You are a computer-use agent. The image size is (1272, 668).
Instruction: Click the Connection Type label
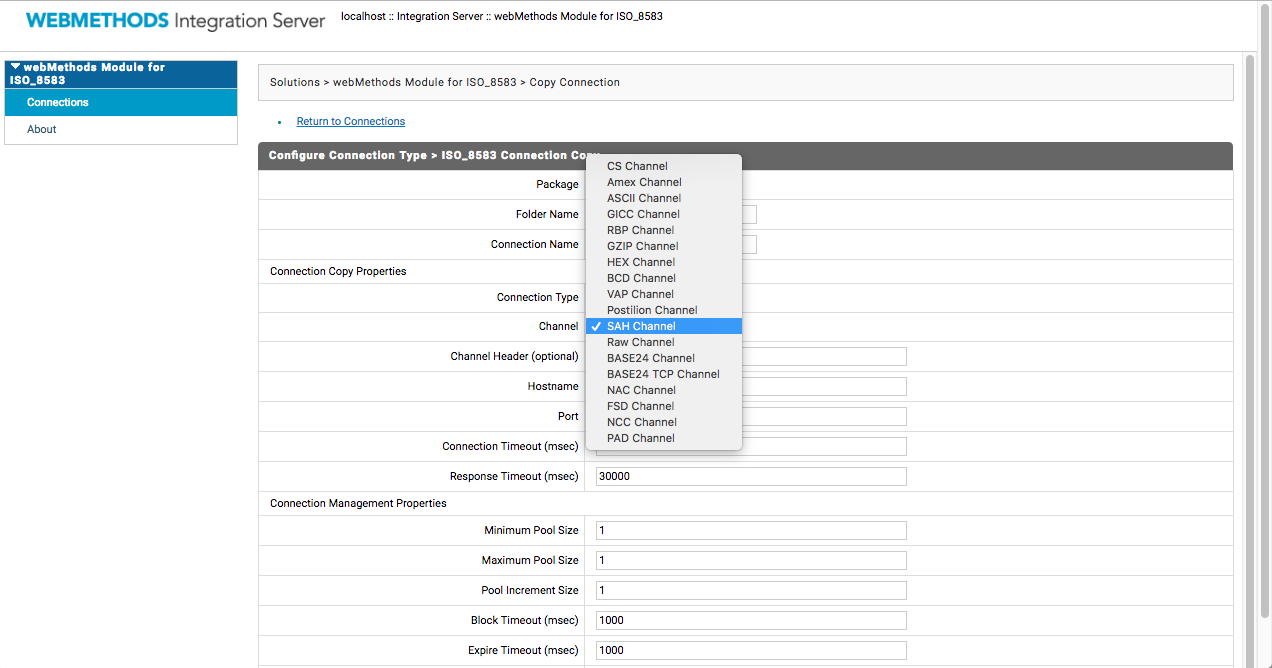tap(538, 297)
